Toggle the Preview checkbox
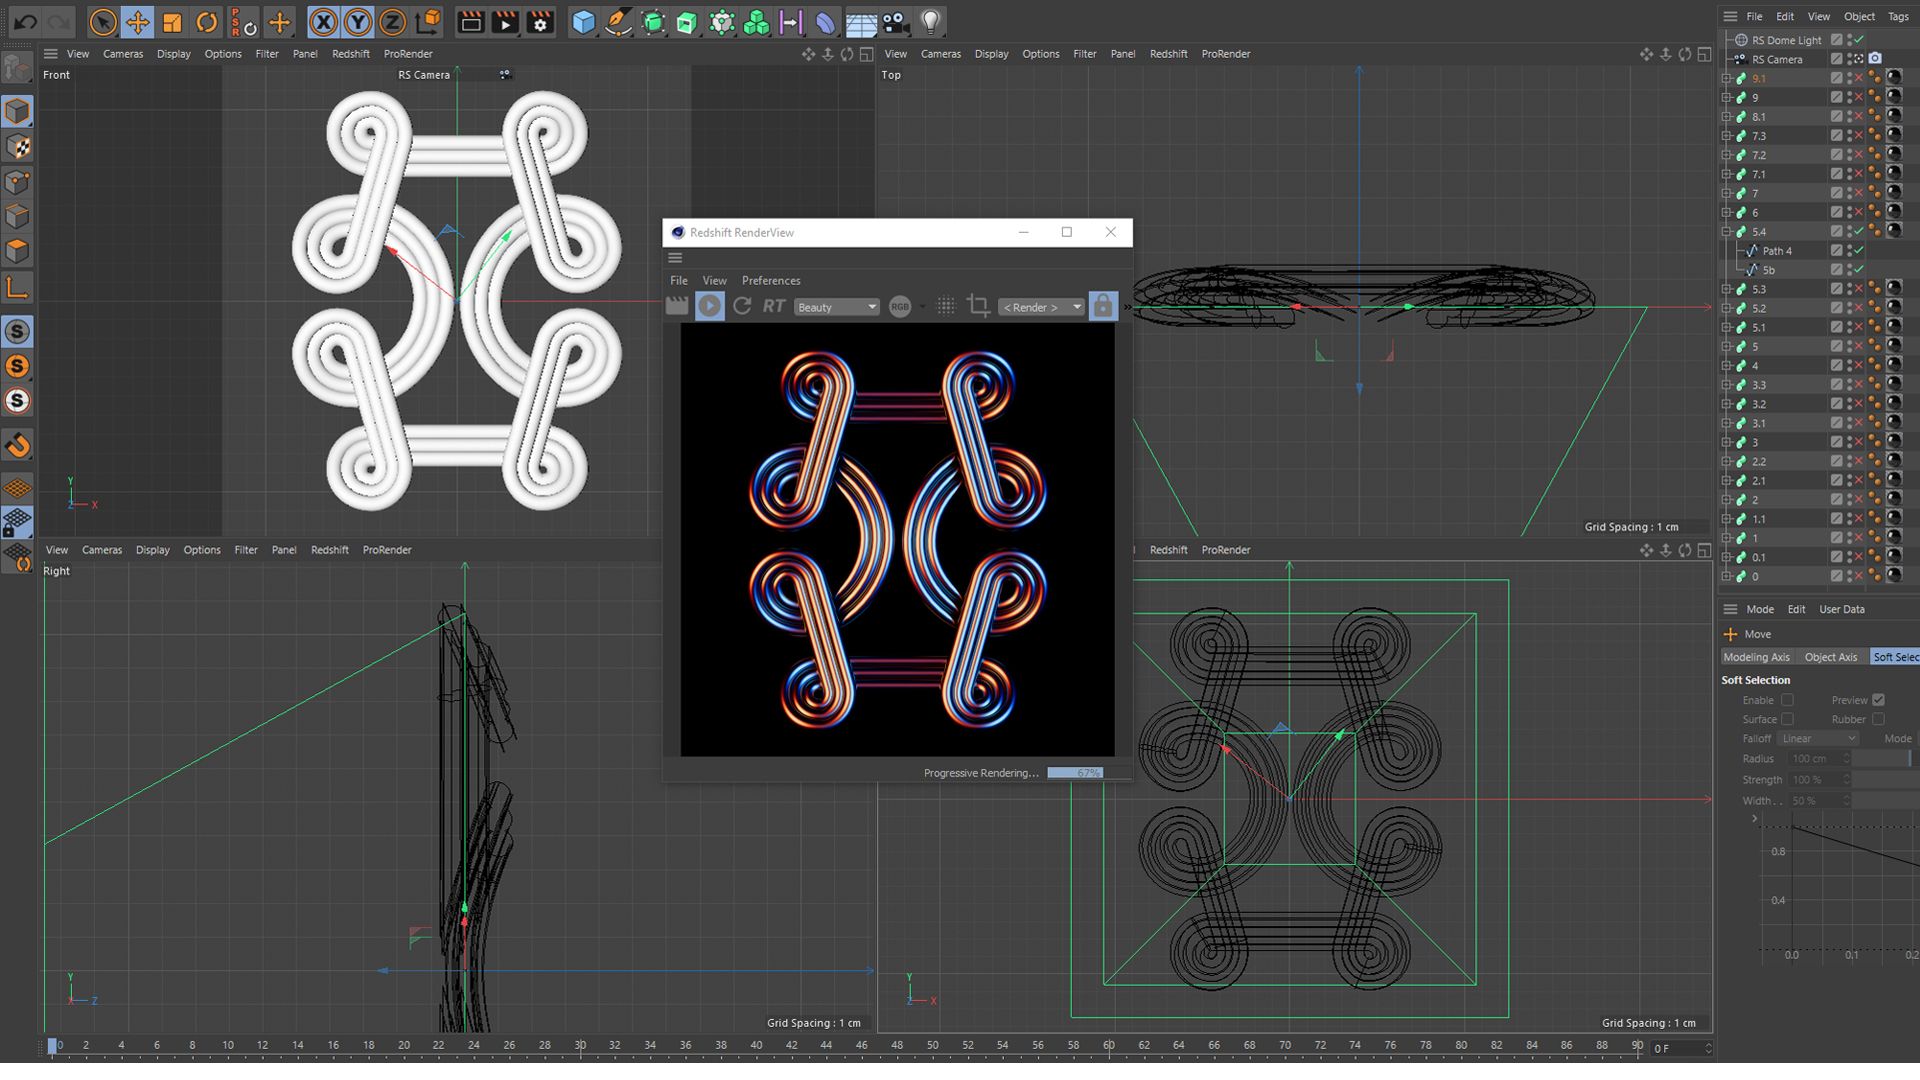The height and width of the screenshot is (1080, 1920). [x=1878, y=700]
